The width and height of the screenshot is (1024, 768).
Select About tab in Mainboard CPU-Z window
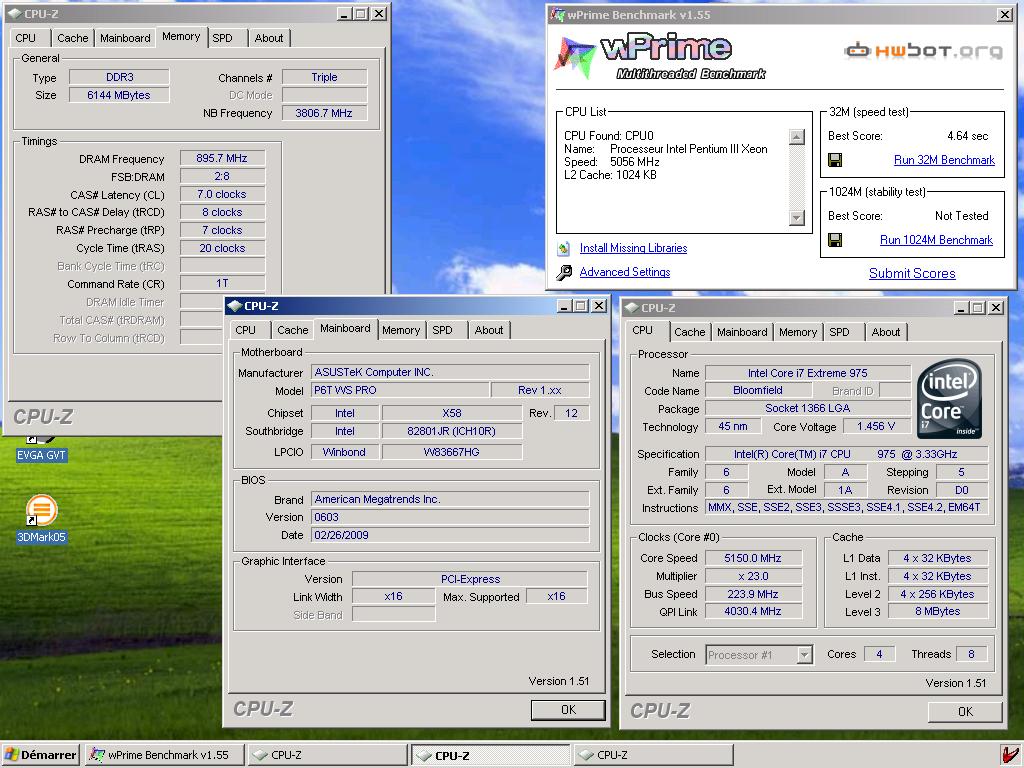[x=489, y=330]
